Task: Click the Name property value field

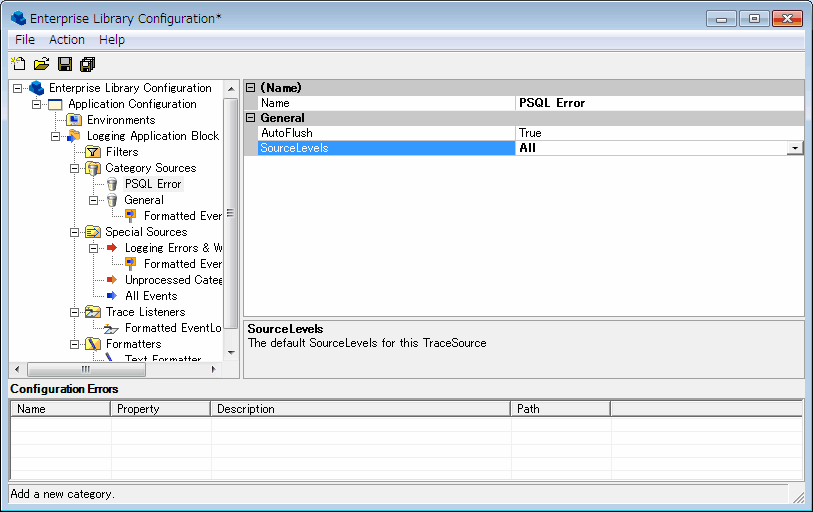Action: point(658,103)
